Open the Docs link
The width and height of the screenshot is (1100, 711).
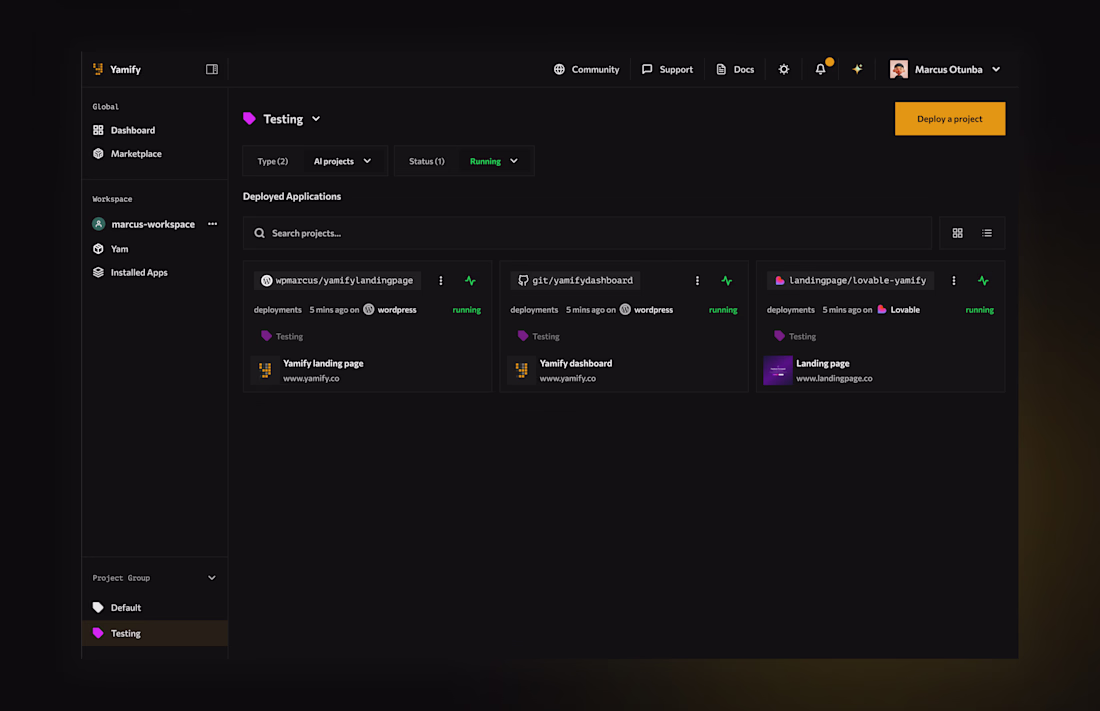click(x=735, y=69)
